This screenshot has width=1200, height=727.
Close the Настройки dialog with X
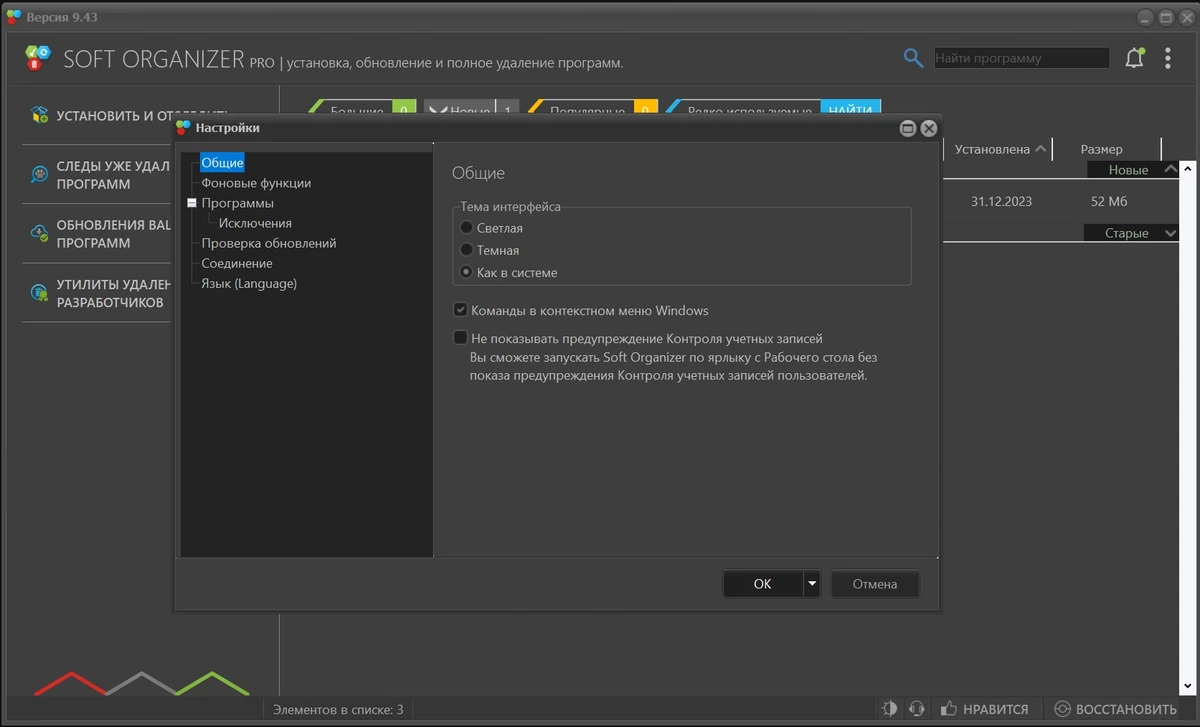(929, 128)
